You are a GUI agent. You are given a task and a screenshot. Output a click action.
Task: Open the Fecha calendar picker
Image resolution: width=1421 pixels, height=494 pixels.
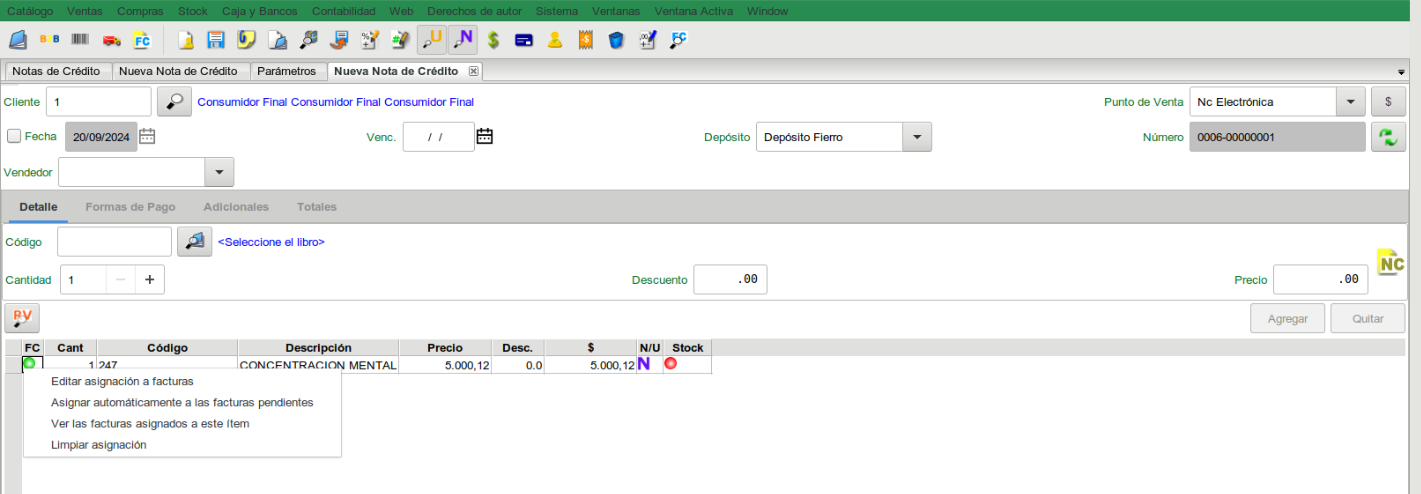(x=147, y=137)
